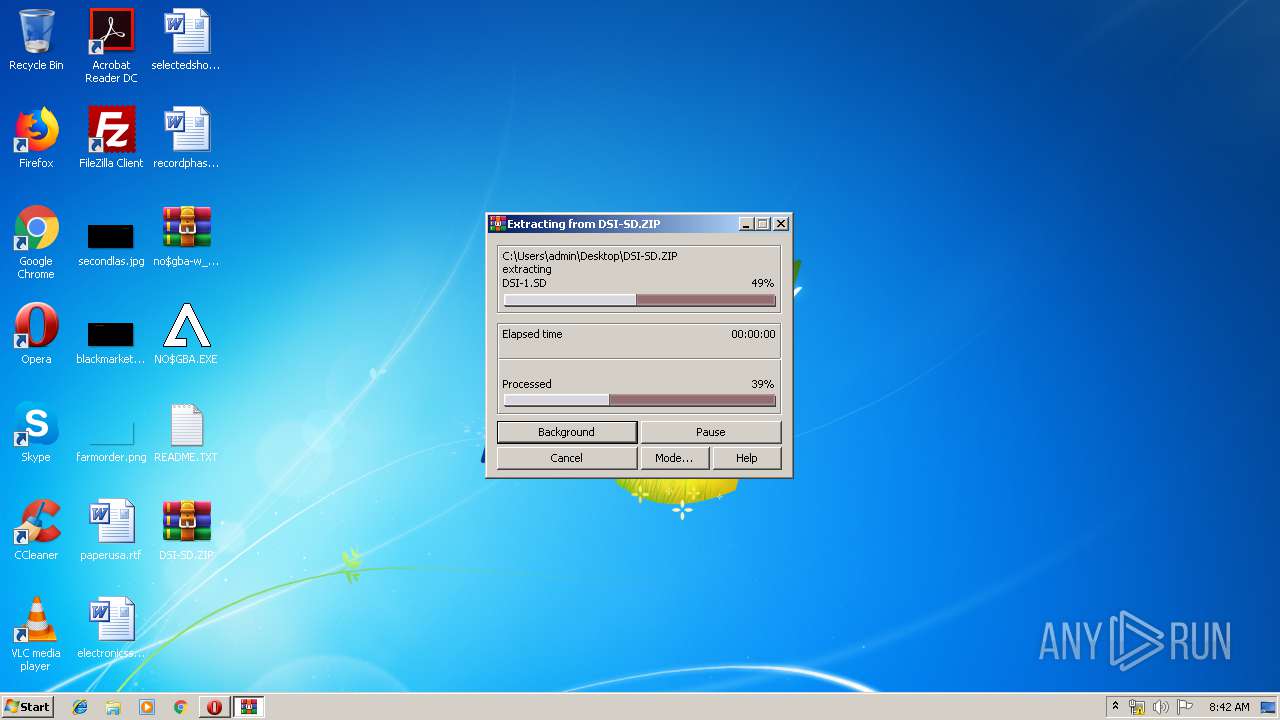The image size is (1280, 720).
Task: Open the Mode... options
Action: [x=674, y=458]
